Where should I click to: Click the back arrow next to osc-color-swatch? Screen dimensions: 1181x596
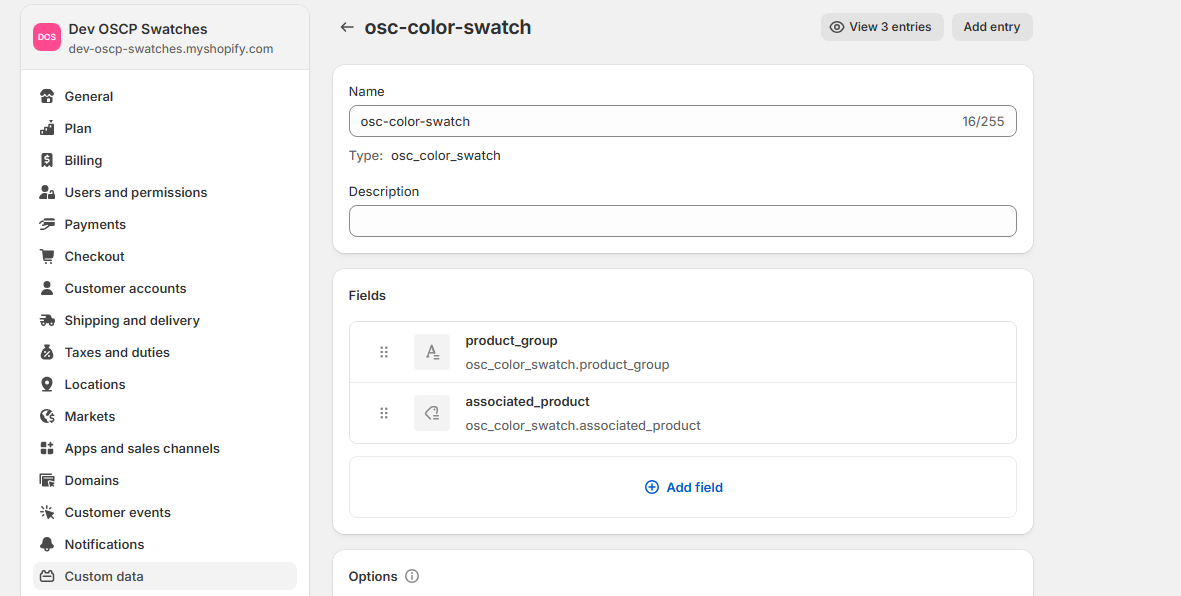347,27
